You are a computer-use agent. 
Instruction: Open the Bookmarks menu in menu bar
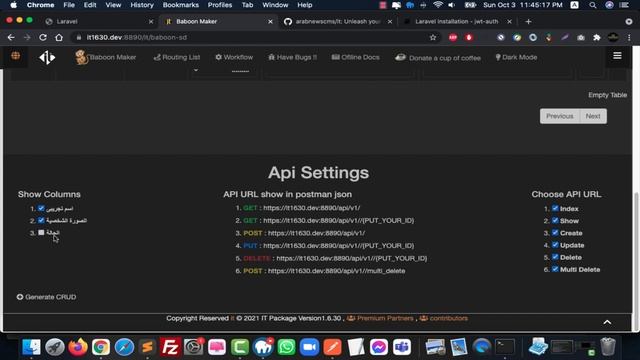click(181, 5)
